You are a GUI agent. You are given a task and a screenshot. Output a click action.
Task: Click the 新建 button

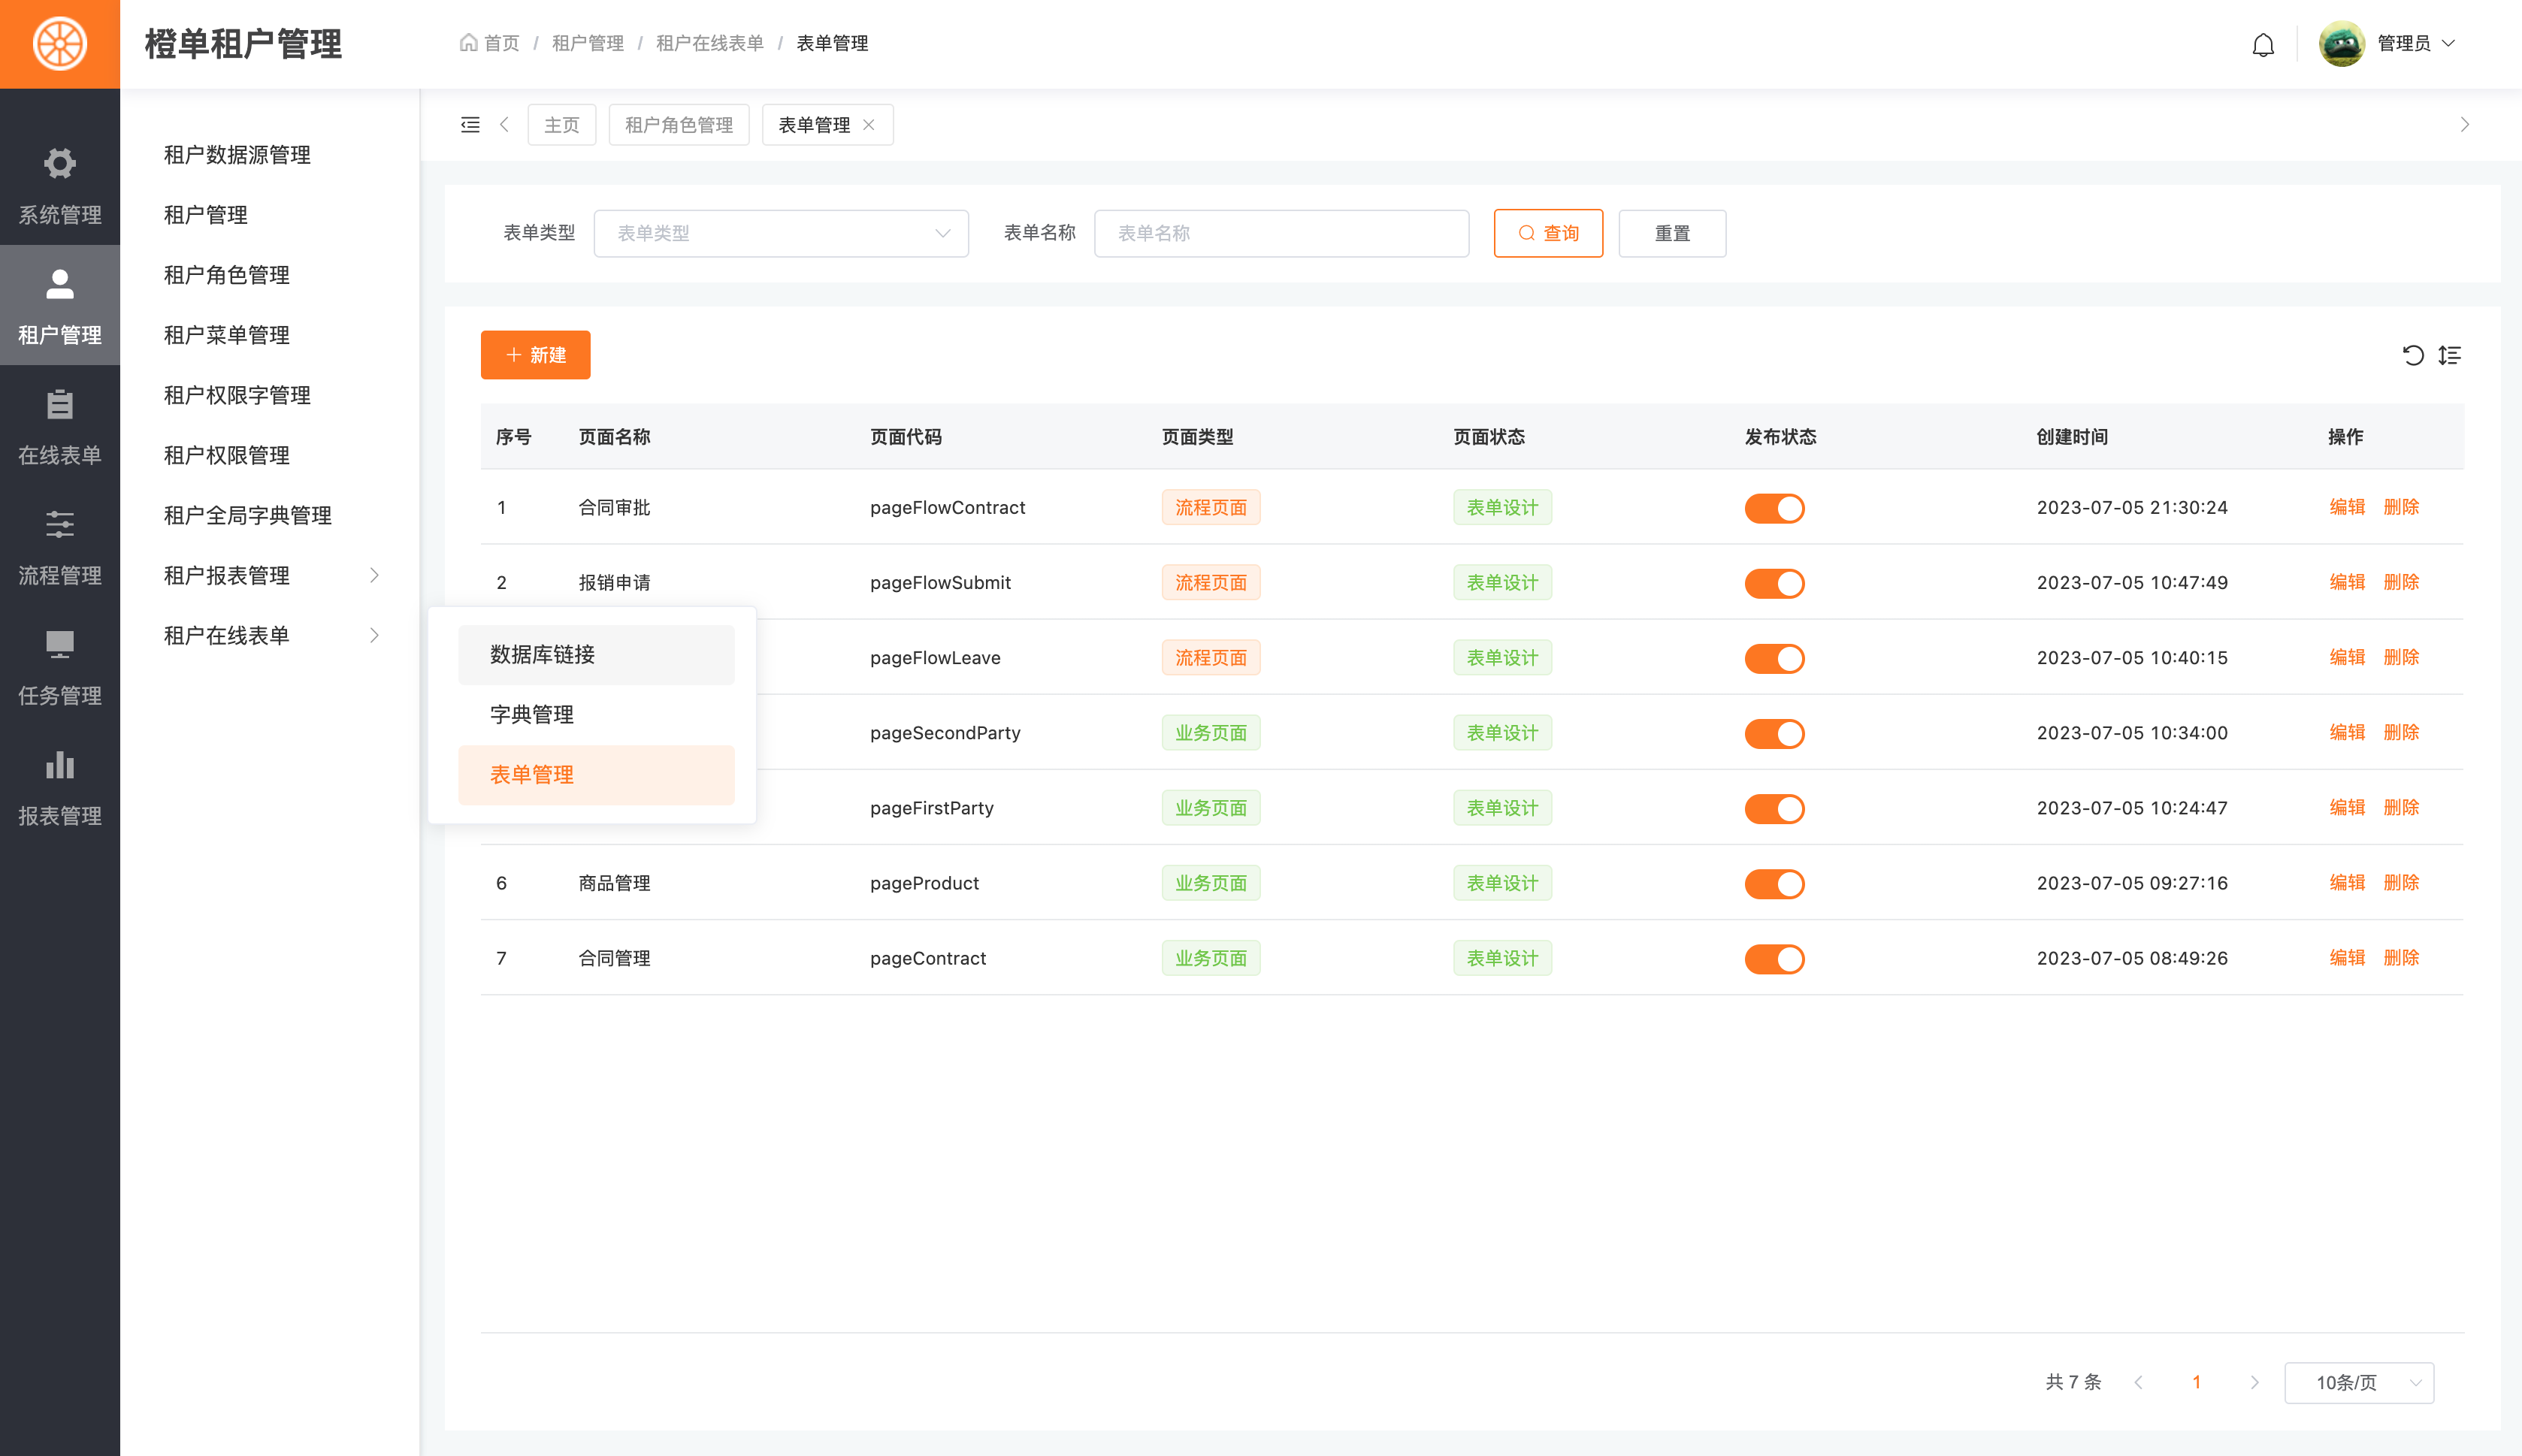click(535, 355)
